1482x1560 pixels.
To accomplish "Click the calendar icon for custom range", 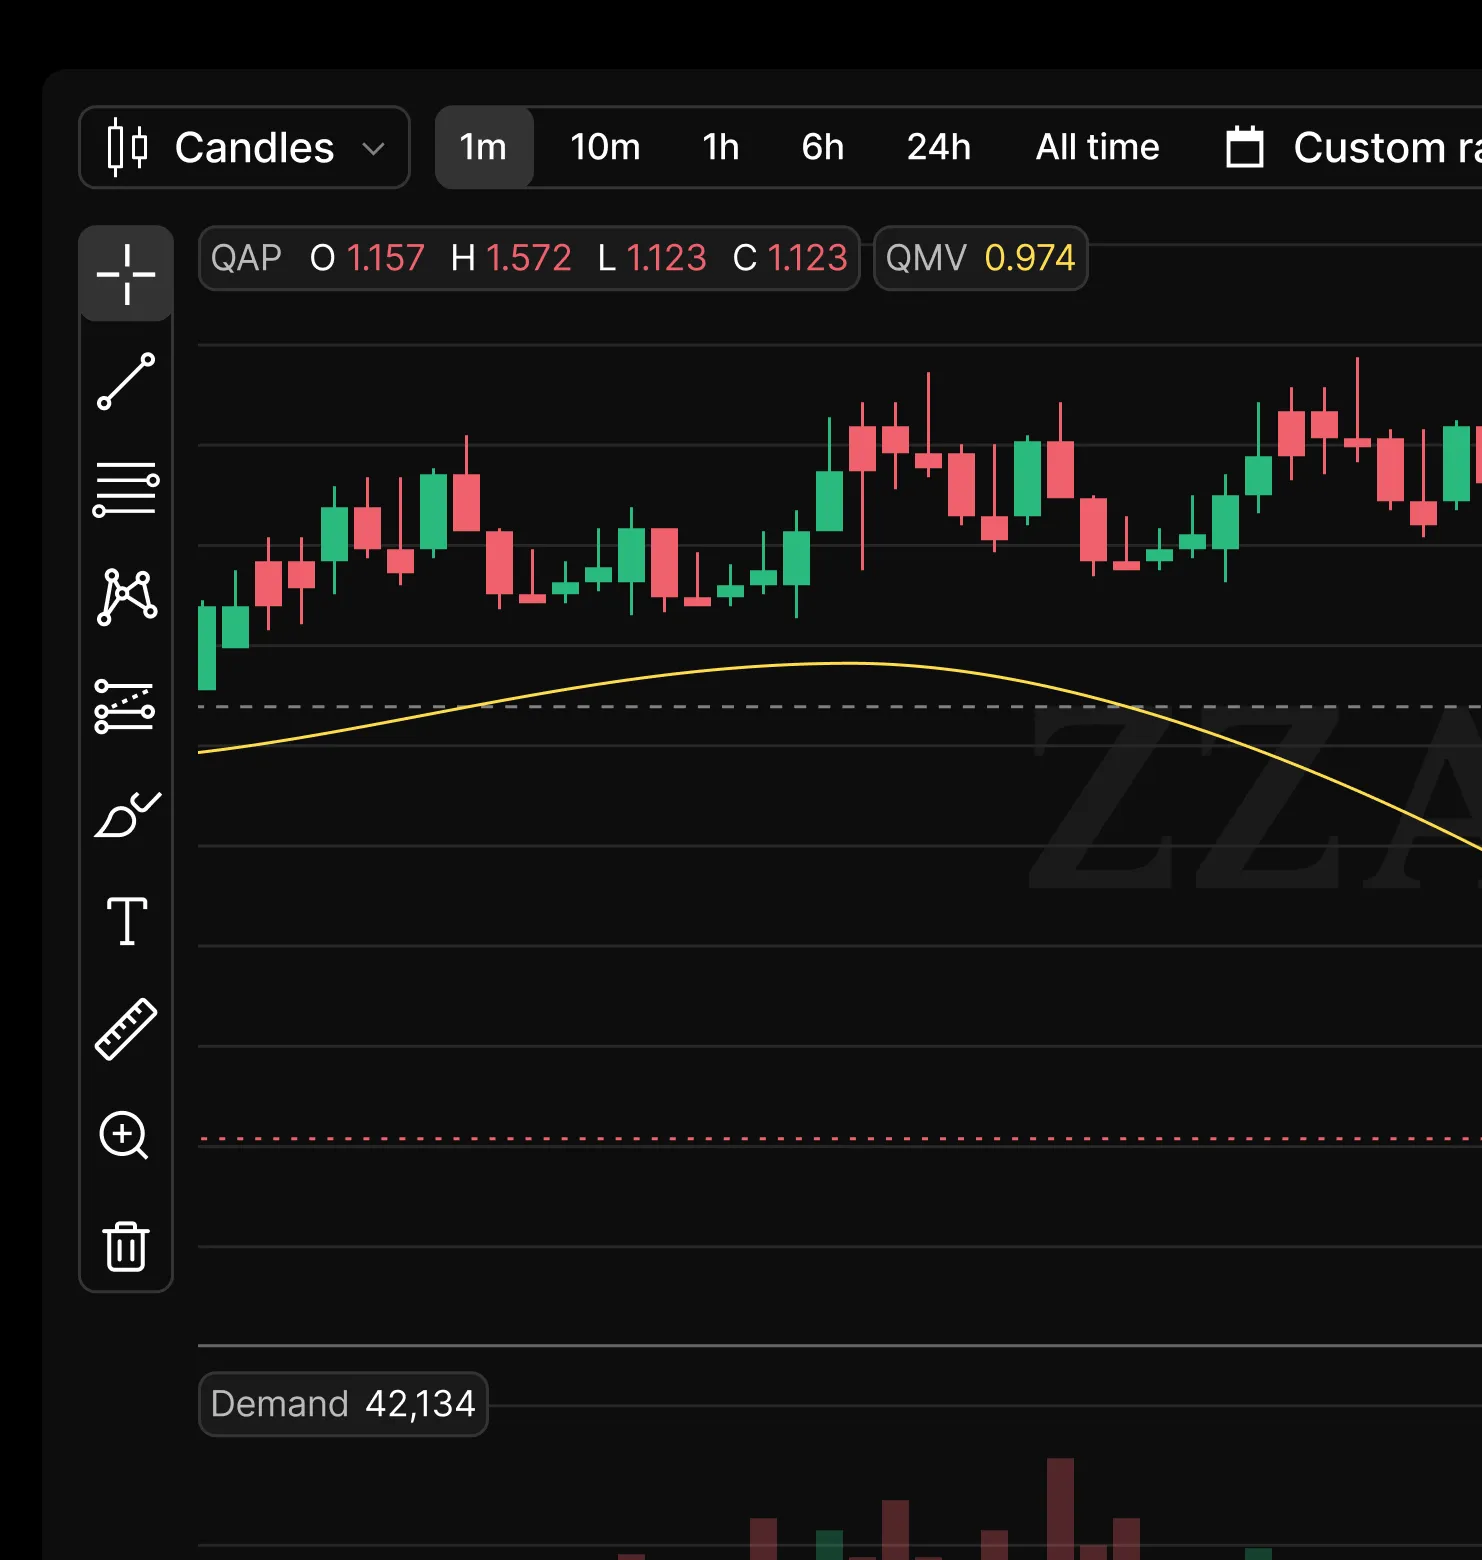I will coord(1245,147).
